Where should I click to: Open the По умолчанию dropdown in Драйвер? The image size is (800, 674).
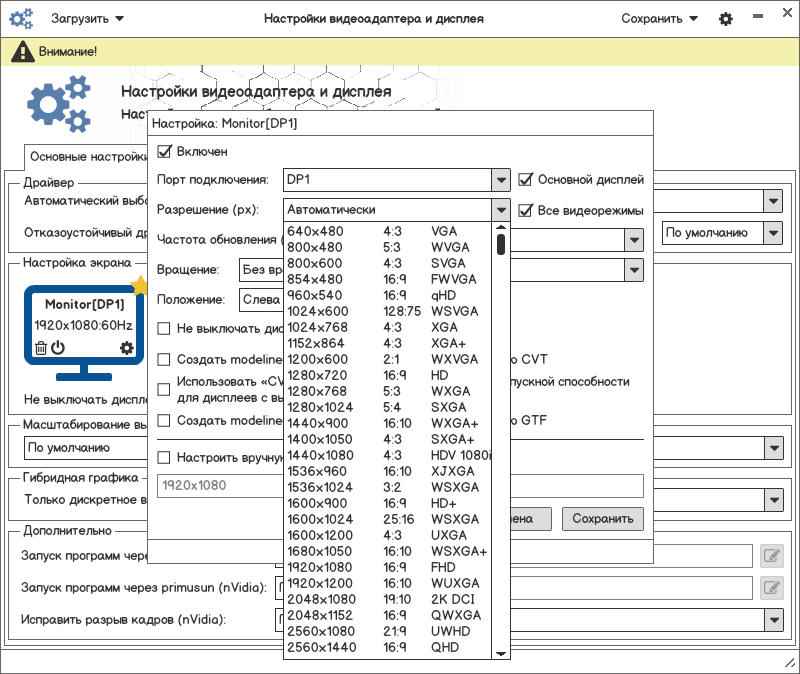[772, 233]
